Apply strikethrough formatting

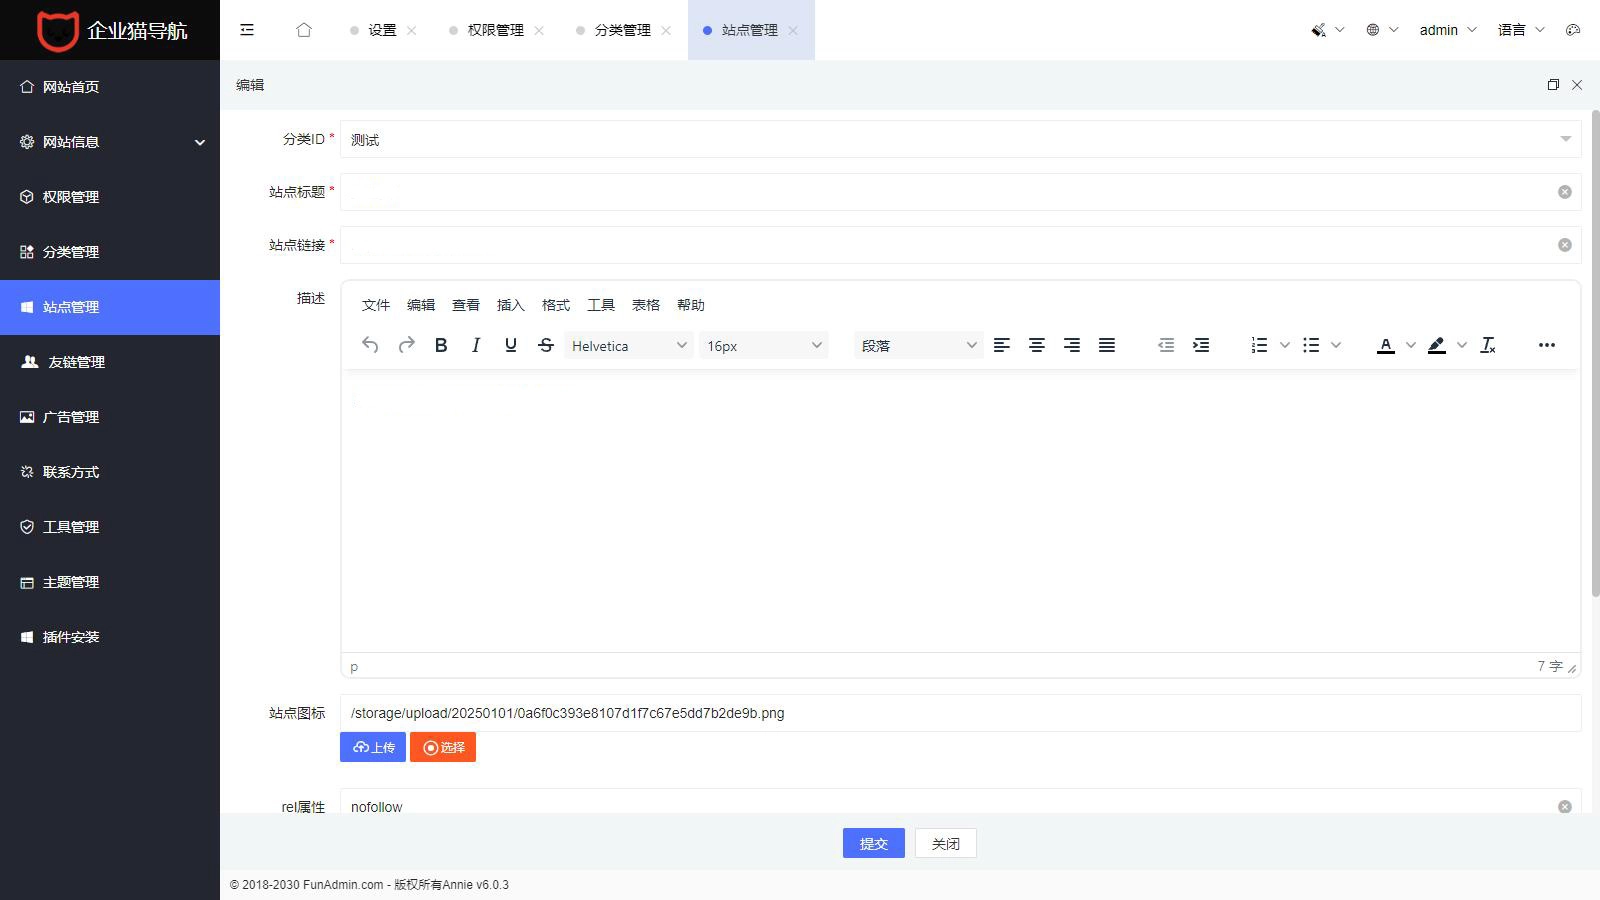[x=546, y=345]
